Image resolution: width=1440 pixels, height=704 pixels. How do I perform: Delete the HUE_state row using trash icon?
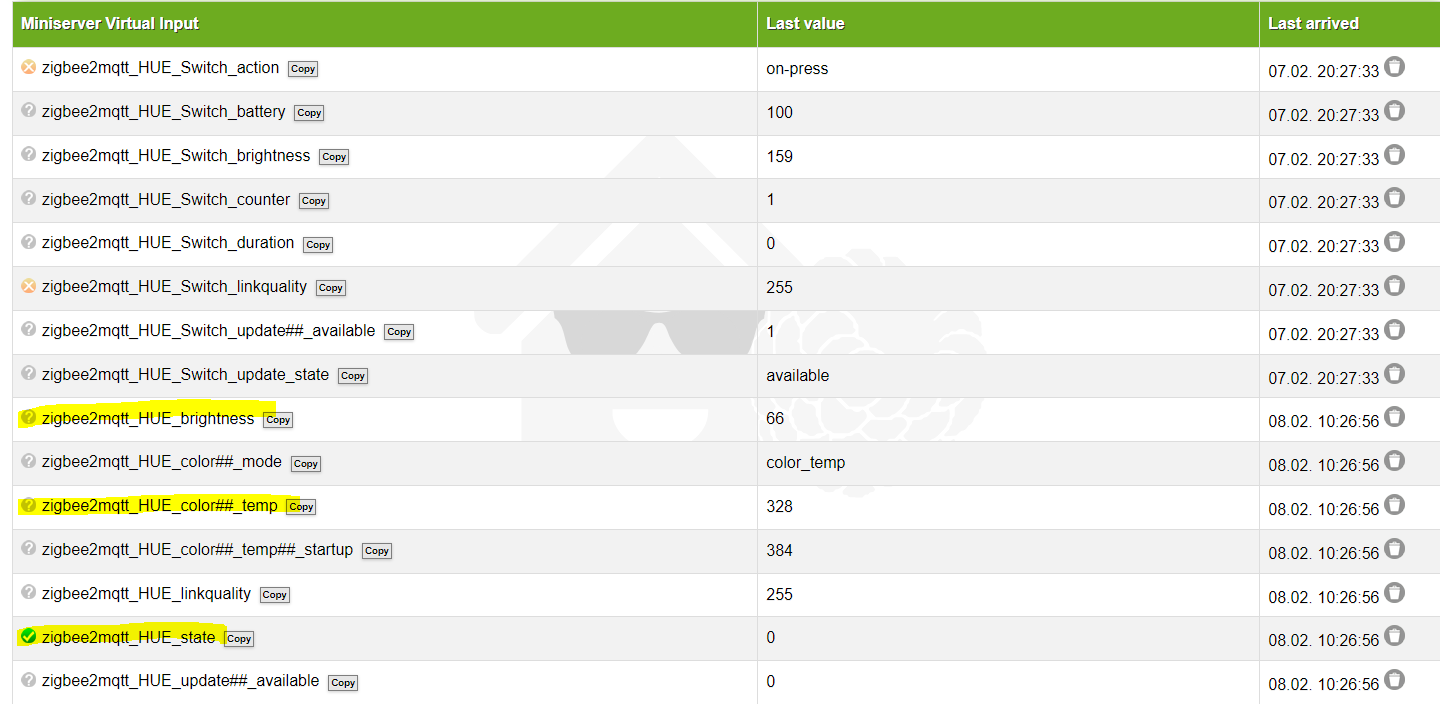coord(1394,636)
